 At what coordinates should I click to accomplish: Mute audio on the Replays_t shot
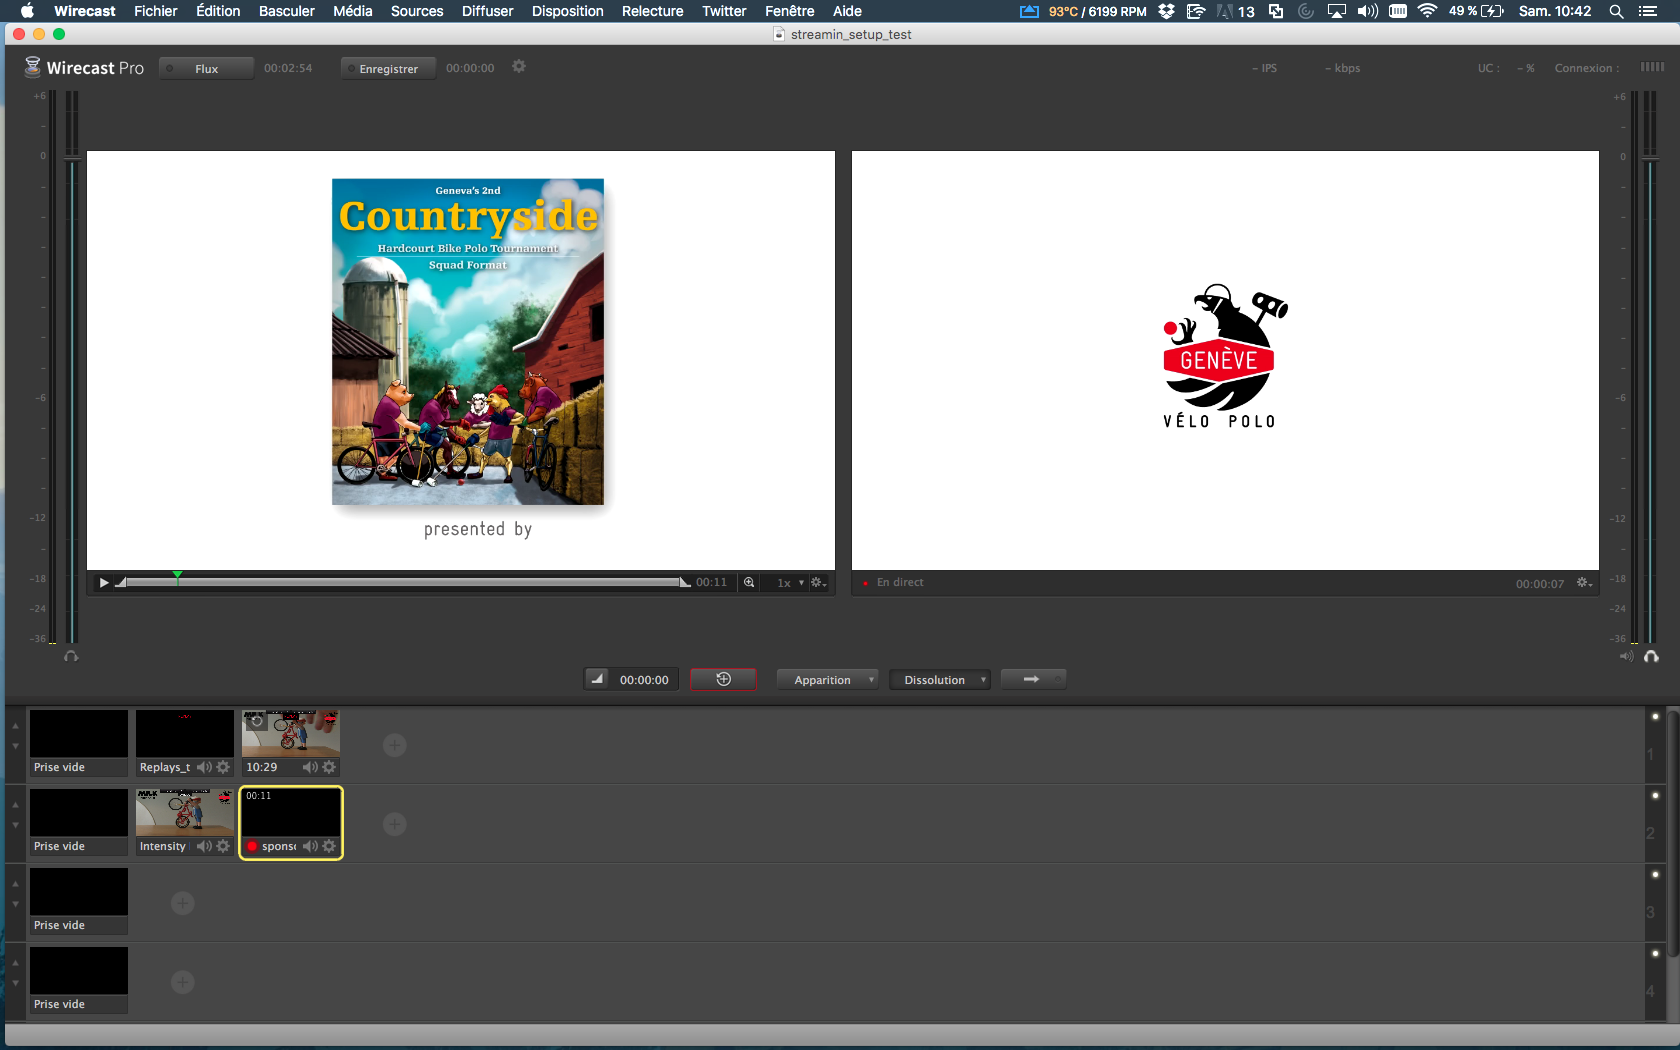coord(204,767)
